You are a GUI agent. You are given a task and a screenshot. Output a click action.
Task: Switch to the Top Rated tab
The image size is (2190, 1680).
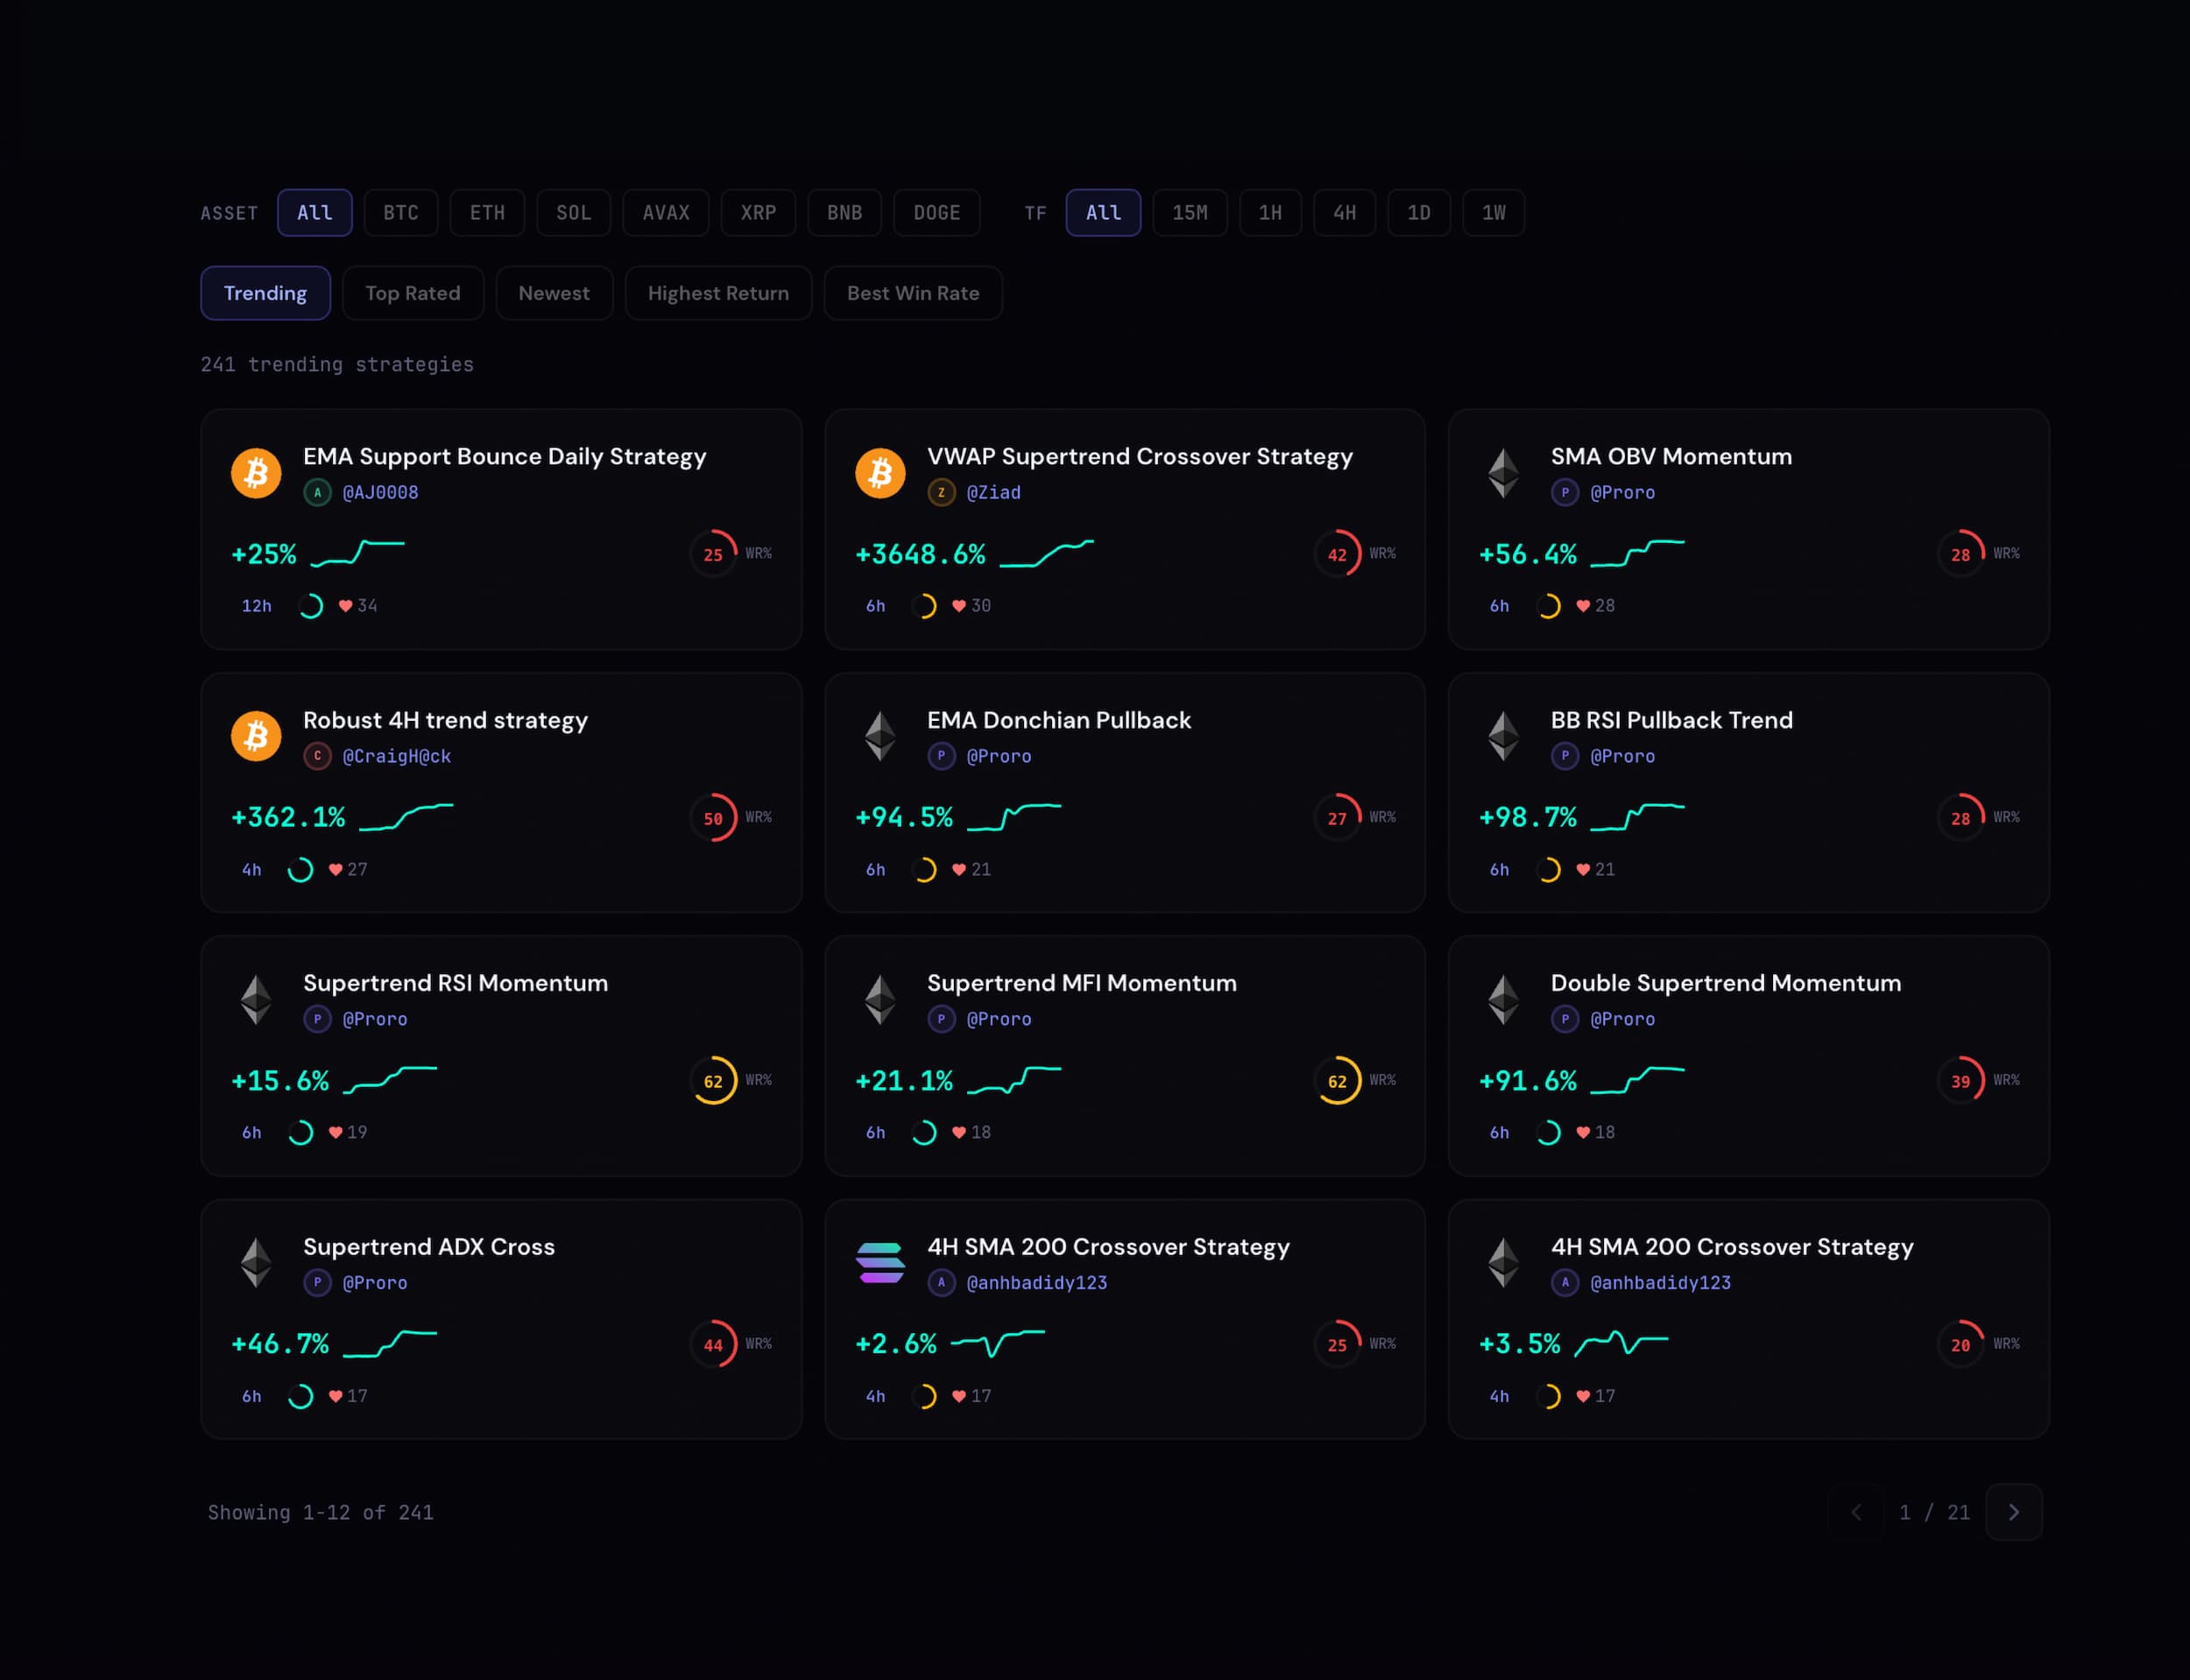click(412, 293)
